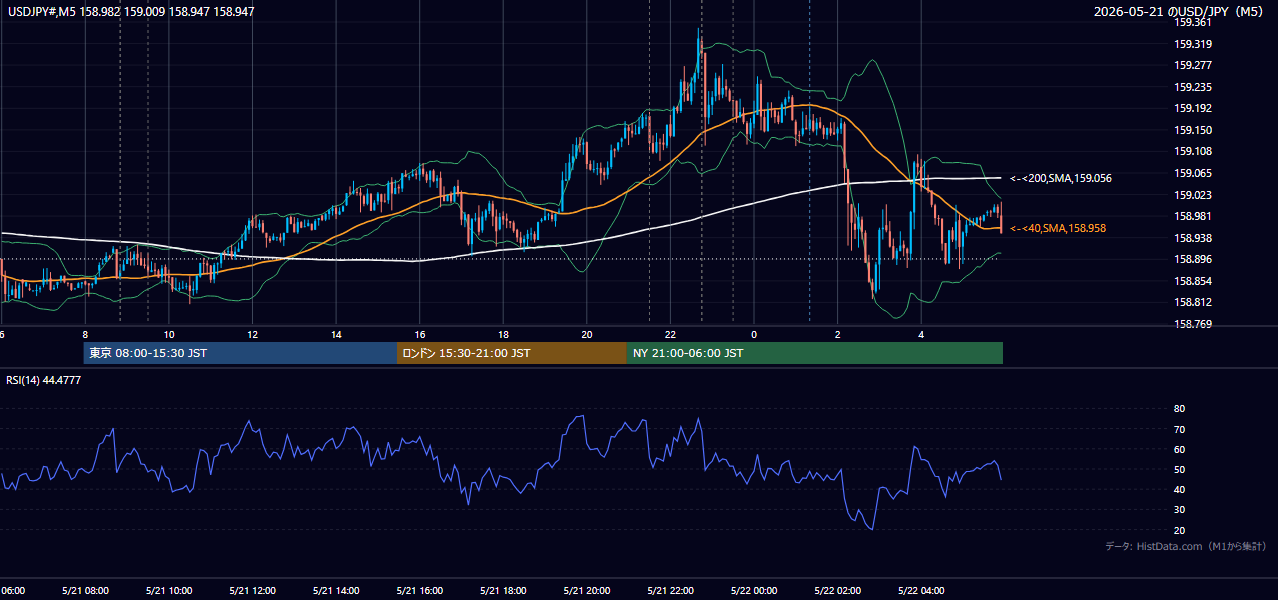Click RSI scale level 50
This screenshot has height=600, width=1278.
1179,469
